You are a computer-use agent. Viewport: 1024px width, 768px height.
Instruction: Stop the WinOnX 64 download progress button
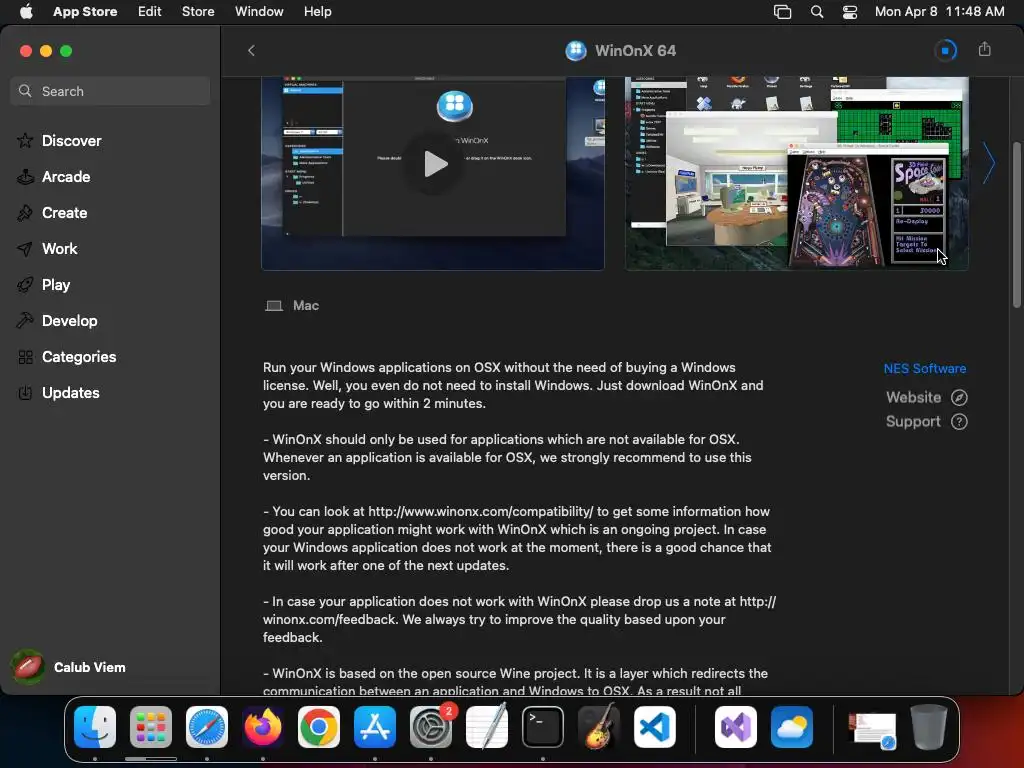(945, 50)
